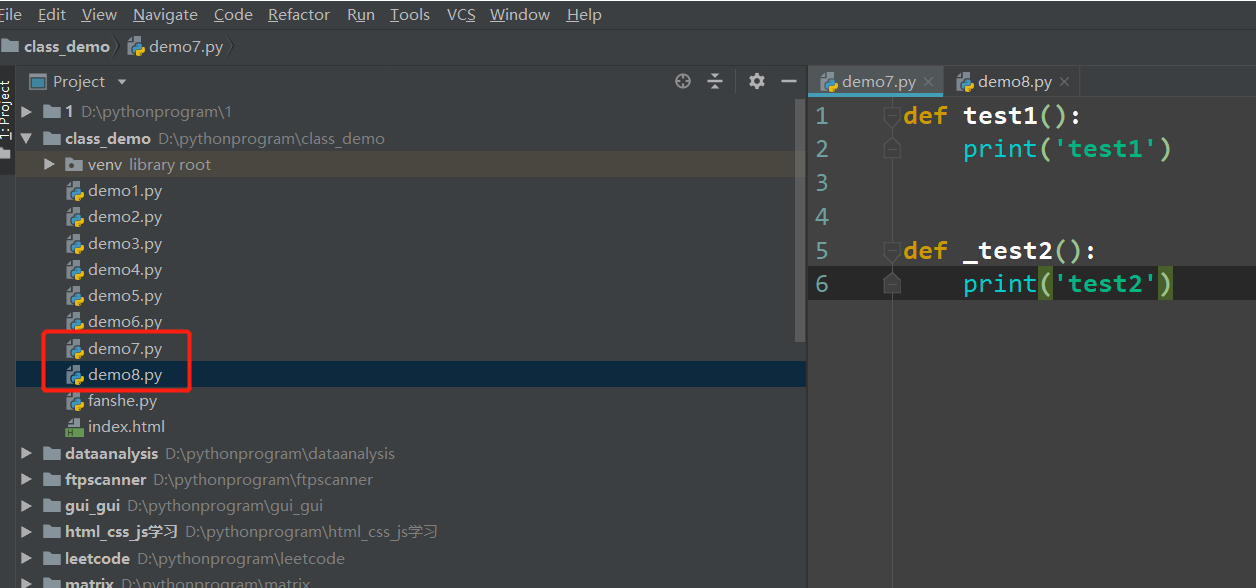Click line number 3 in the gutter
Image resolution: width=1256 pixels, height=588 pixels.
822,182
